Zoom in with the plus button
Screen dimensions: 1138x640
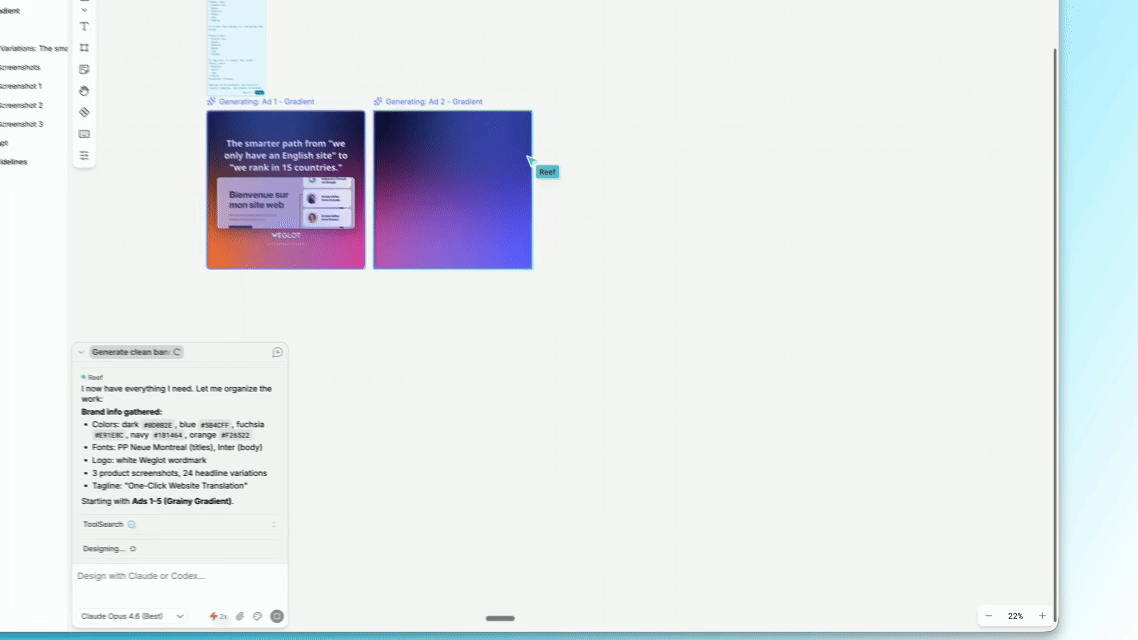[1042, 617]
